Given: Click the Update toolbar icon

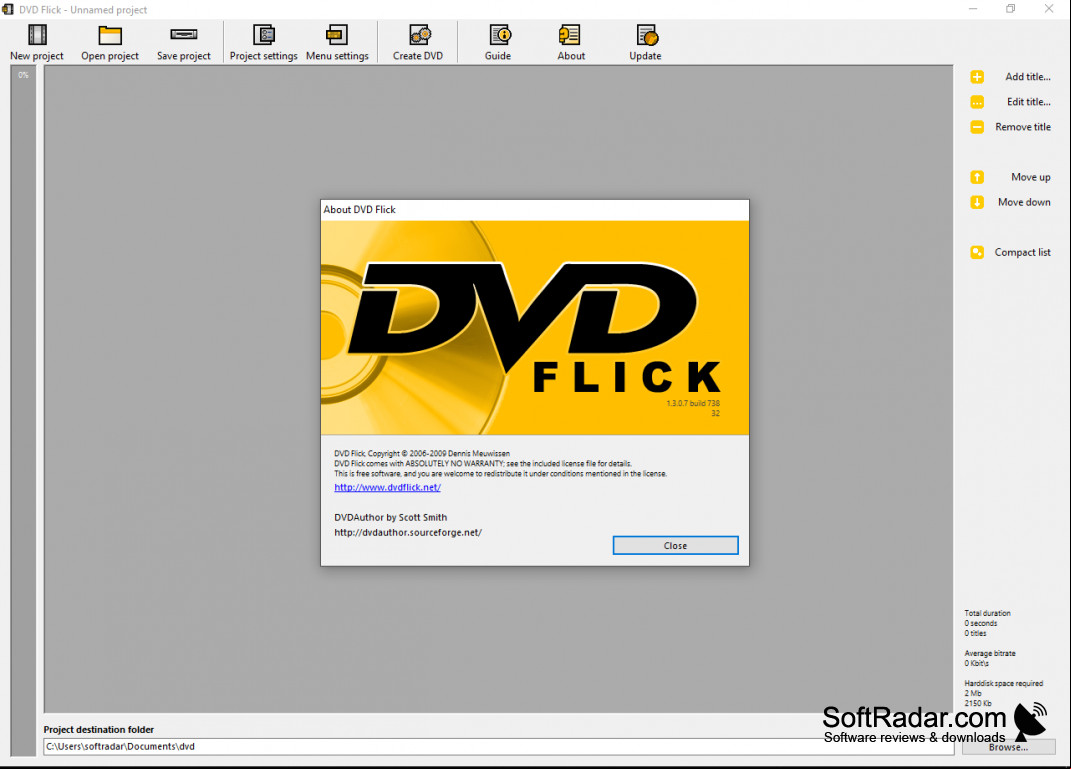Looking at the screenshot, I should coord(647,35).
